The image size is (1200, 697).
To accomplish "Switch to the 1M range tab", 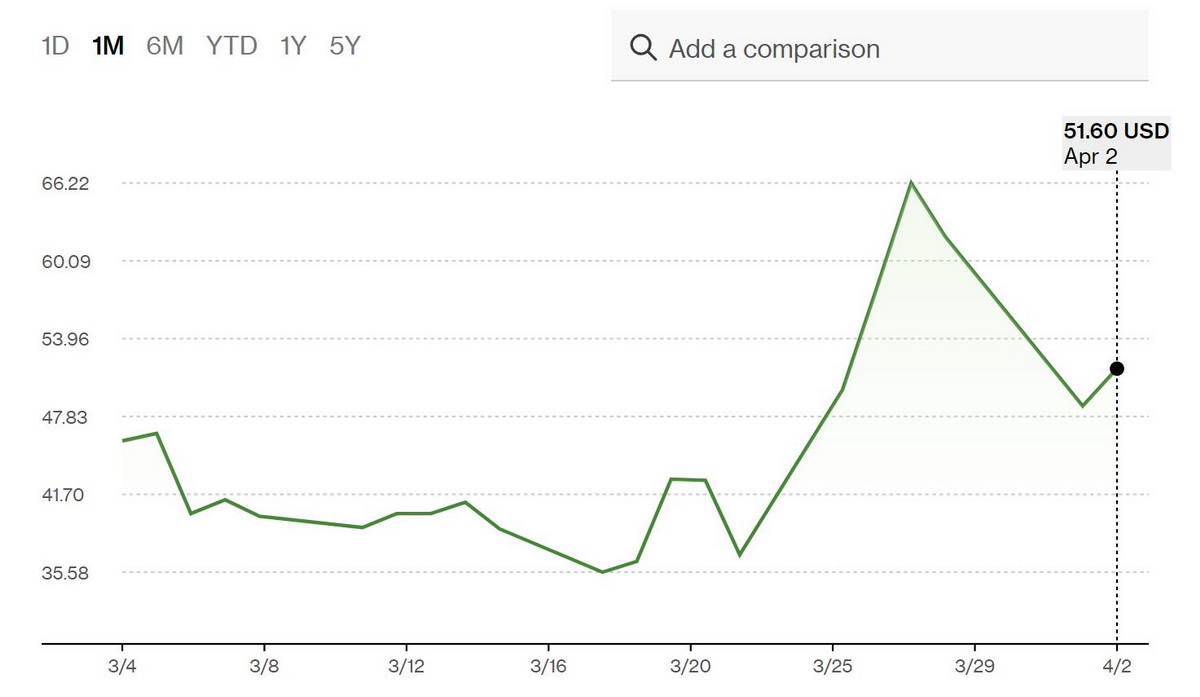I will pos(107,46).
